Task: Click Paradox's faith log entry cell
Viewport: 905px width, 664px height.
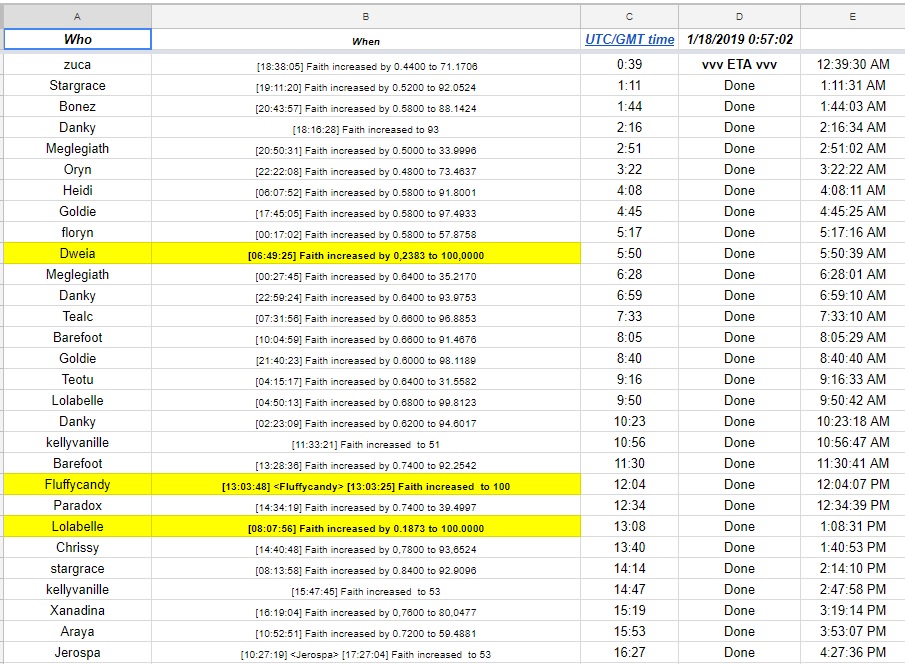Action: click(x=366, y=506)
